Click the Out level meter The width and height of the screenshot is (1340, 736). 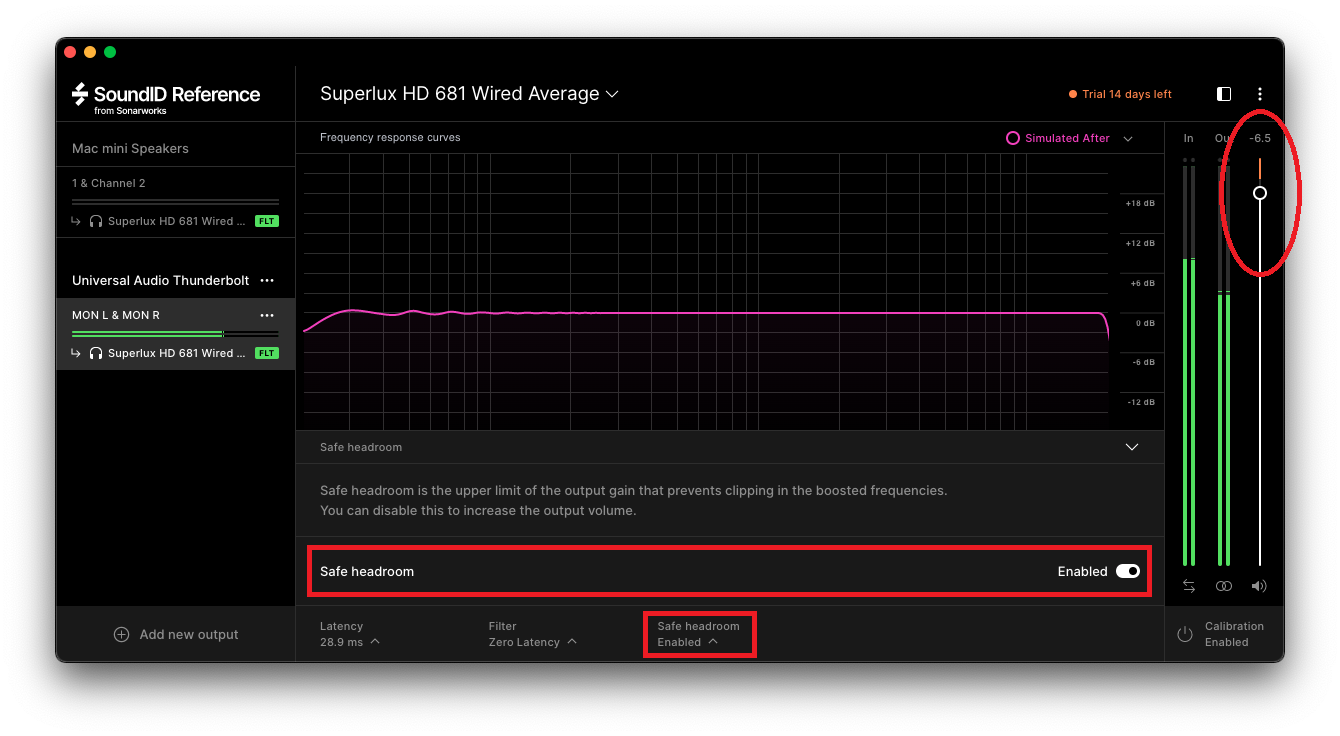tap(1224, 362)
